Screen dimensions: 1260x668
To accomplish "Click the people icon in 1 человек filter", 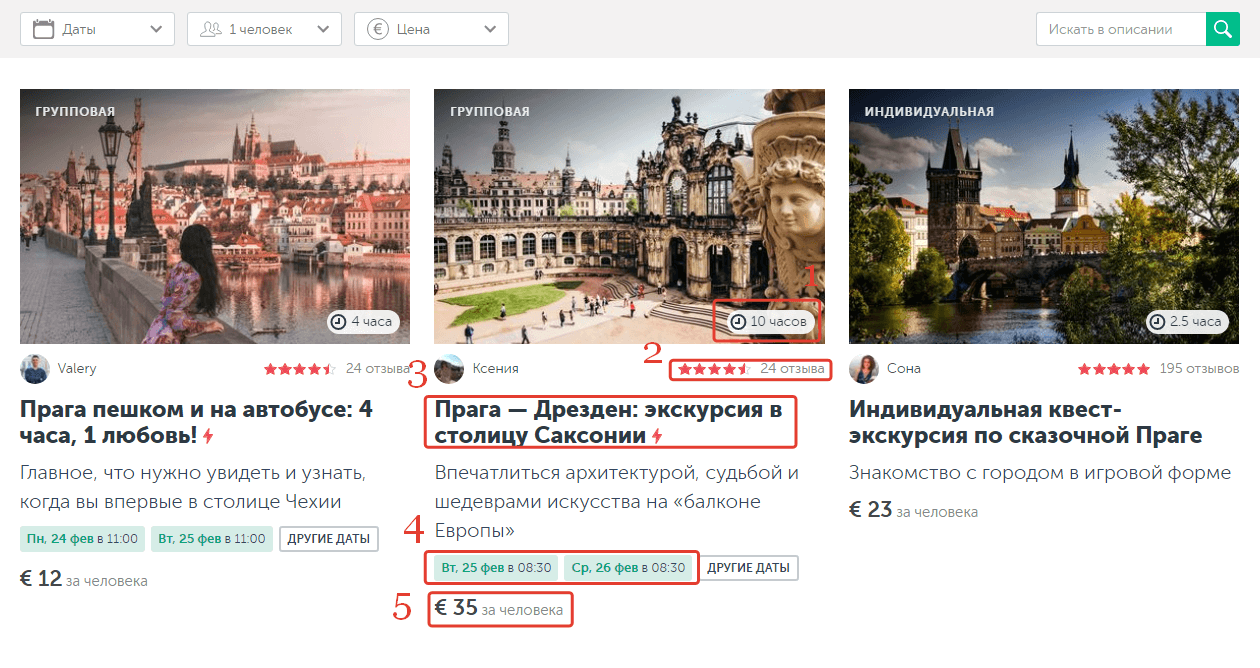I will [x=210, y=29].
